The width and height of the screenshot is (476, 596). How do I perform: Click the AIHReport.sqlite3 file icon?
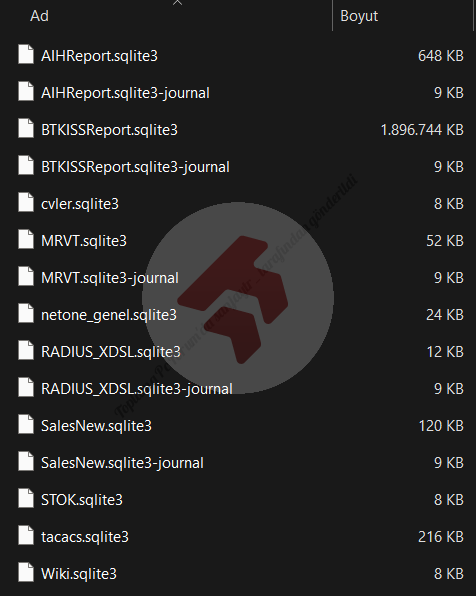point(26,54)
